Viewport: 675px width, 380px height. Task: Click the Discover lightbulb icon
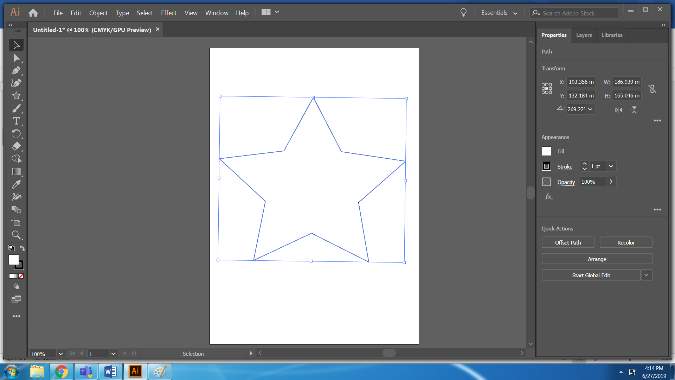tap(463, 12)
